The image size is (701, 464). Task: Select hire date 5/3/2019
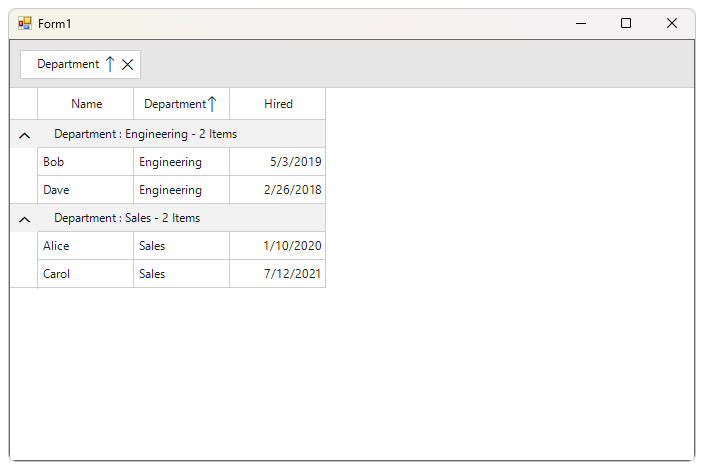[277, 162]
